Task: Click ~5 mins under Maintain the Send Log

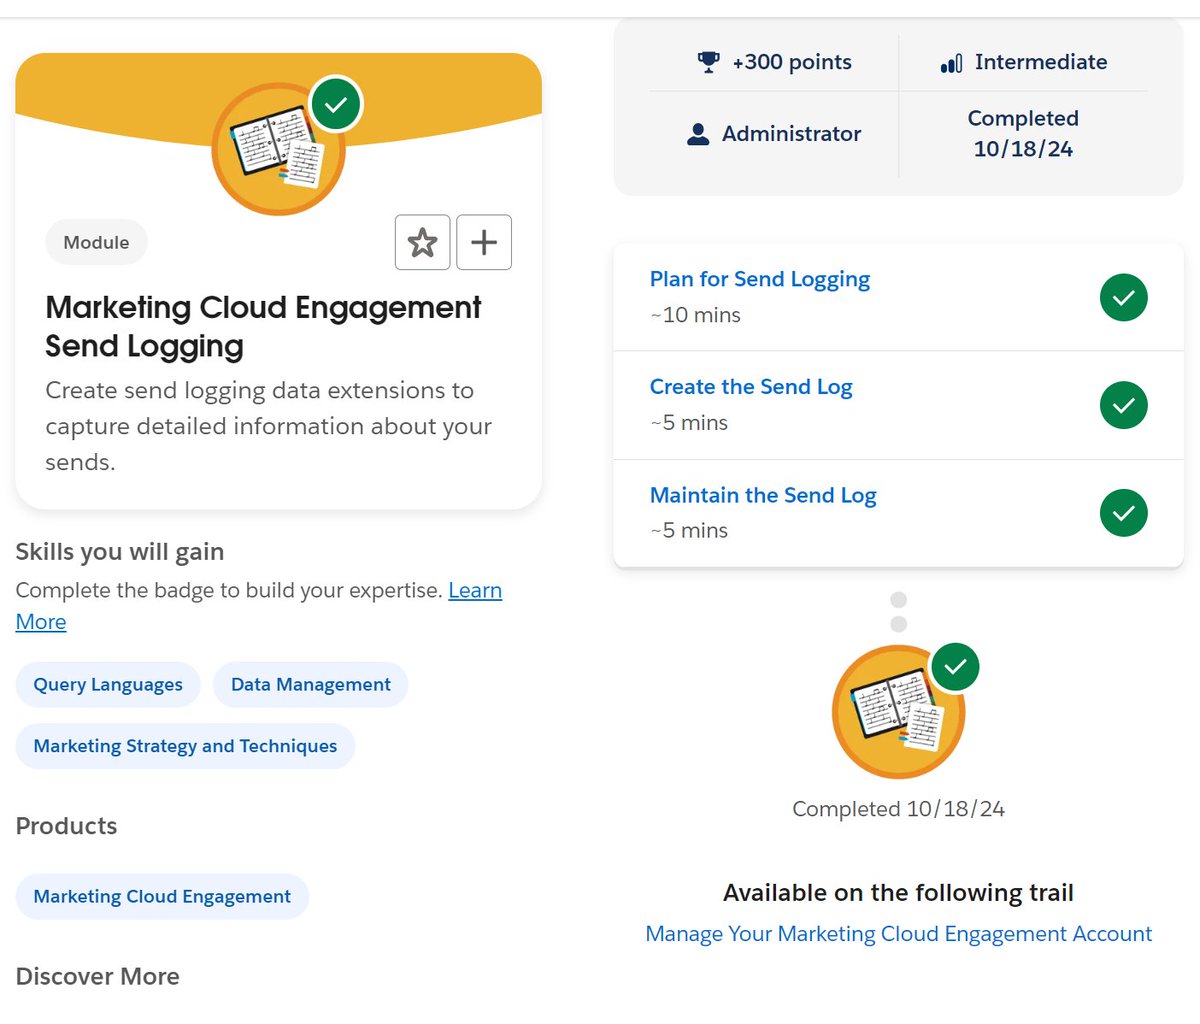Action: coord(689,531)
